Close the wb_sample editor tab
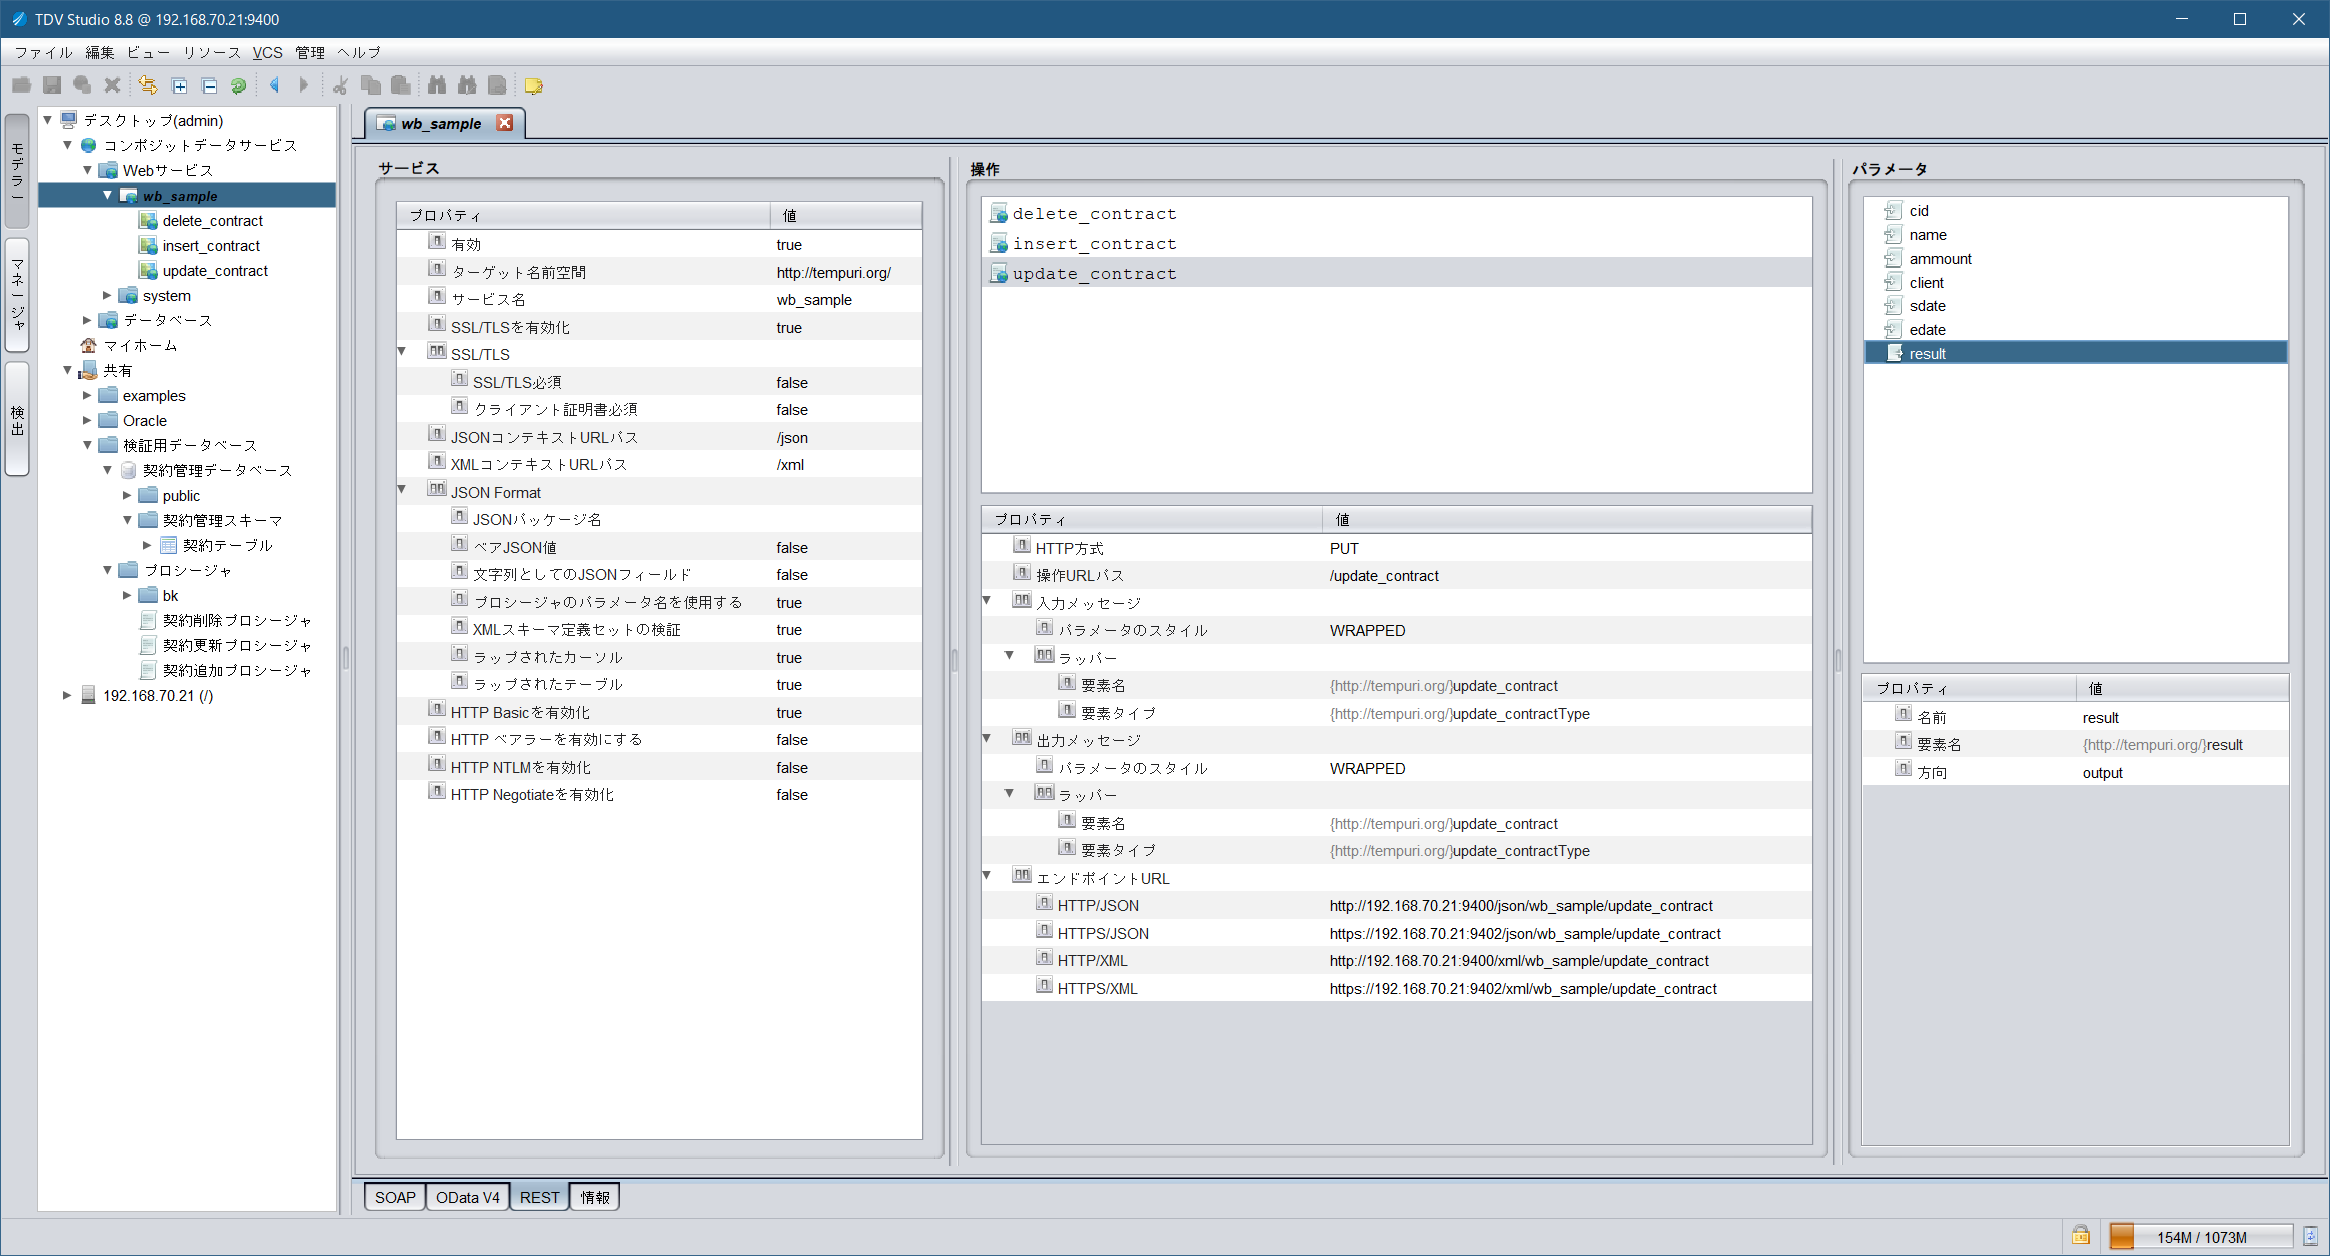This screenshot has width=2330, height=1256. tap(505, 123)
